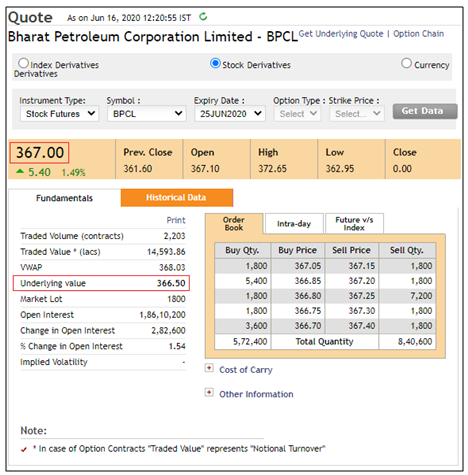Click the Get Data button
This screenshot has width=468, height=475.
[425, 111]
